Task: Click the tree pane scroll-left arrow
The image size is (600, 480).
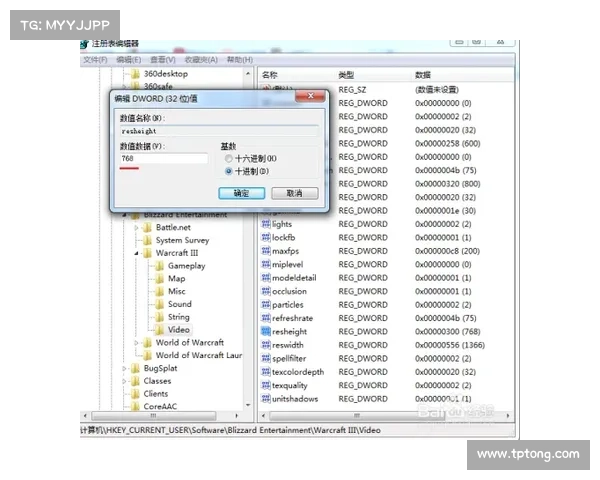Action: click(x=85, y=415)
